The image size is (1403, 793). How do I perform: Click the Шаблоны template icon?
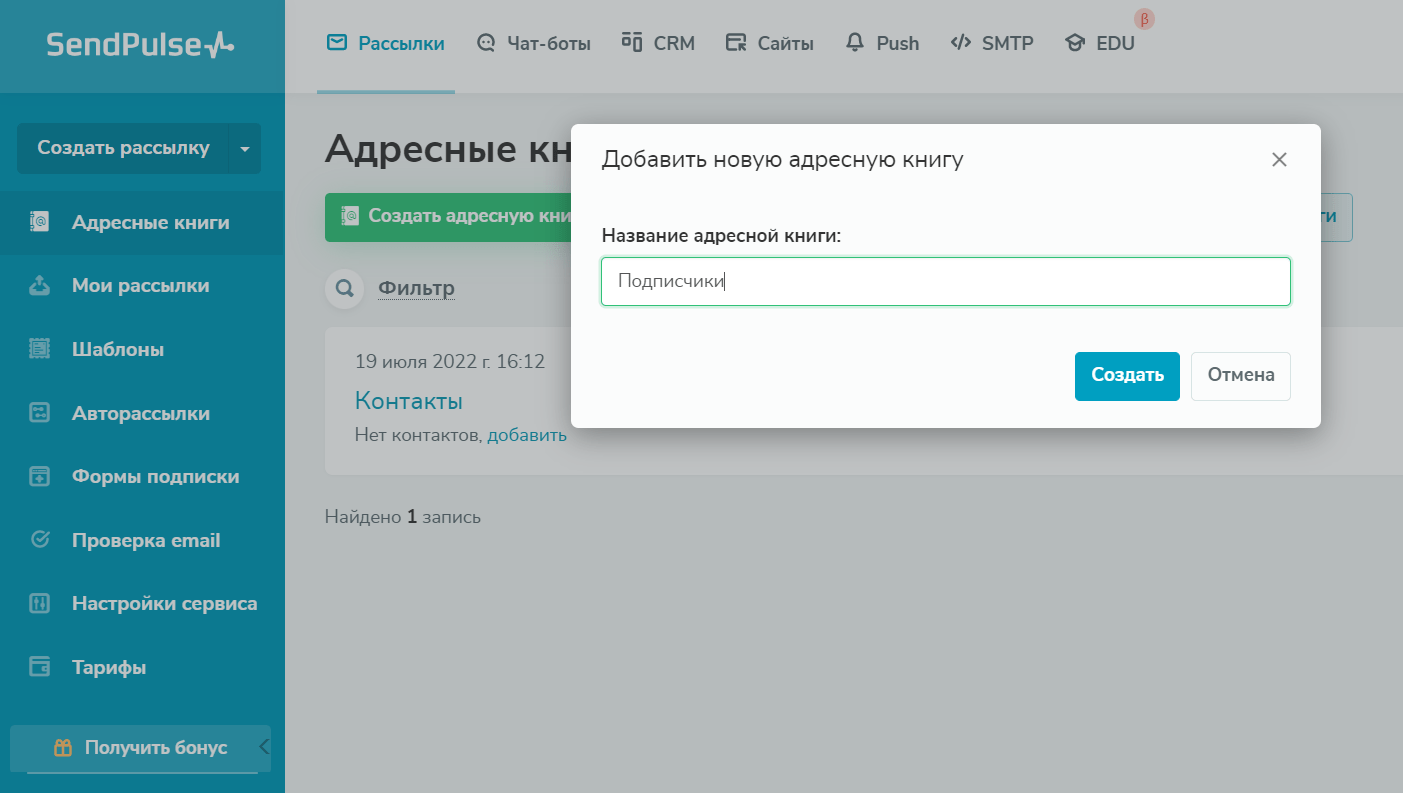click(40, 349)
